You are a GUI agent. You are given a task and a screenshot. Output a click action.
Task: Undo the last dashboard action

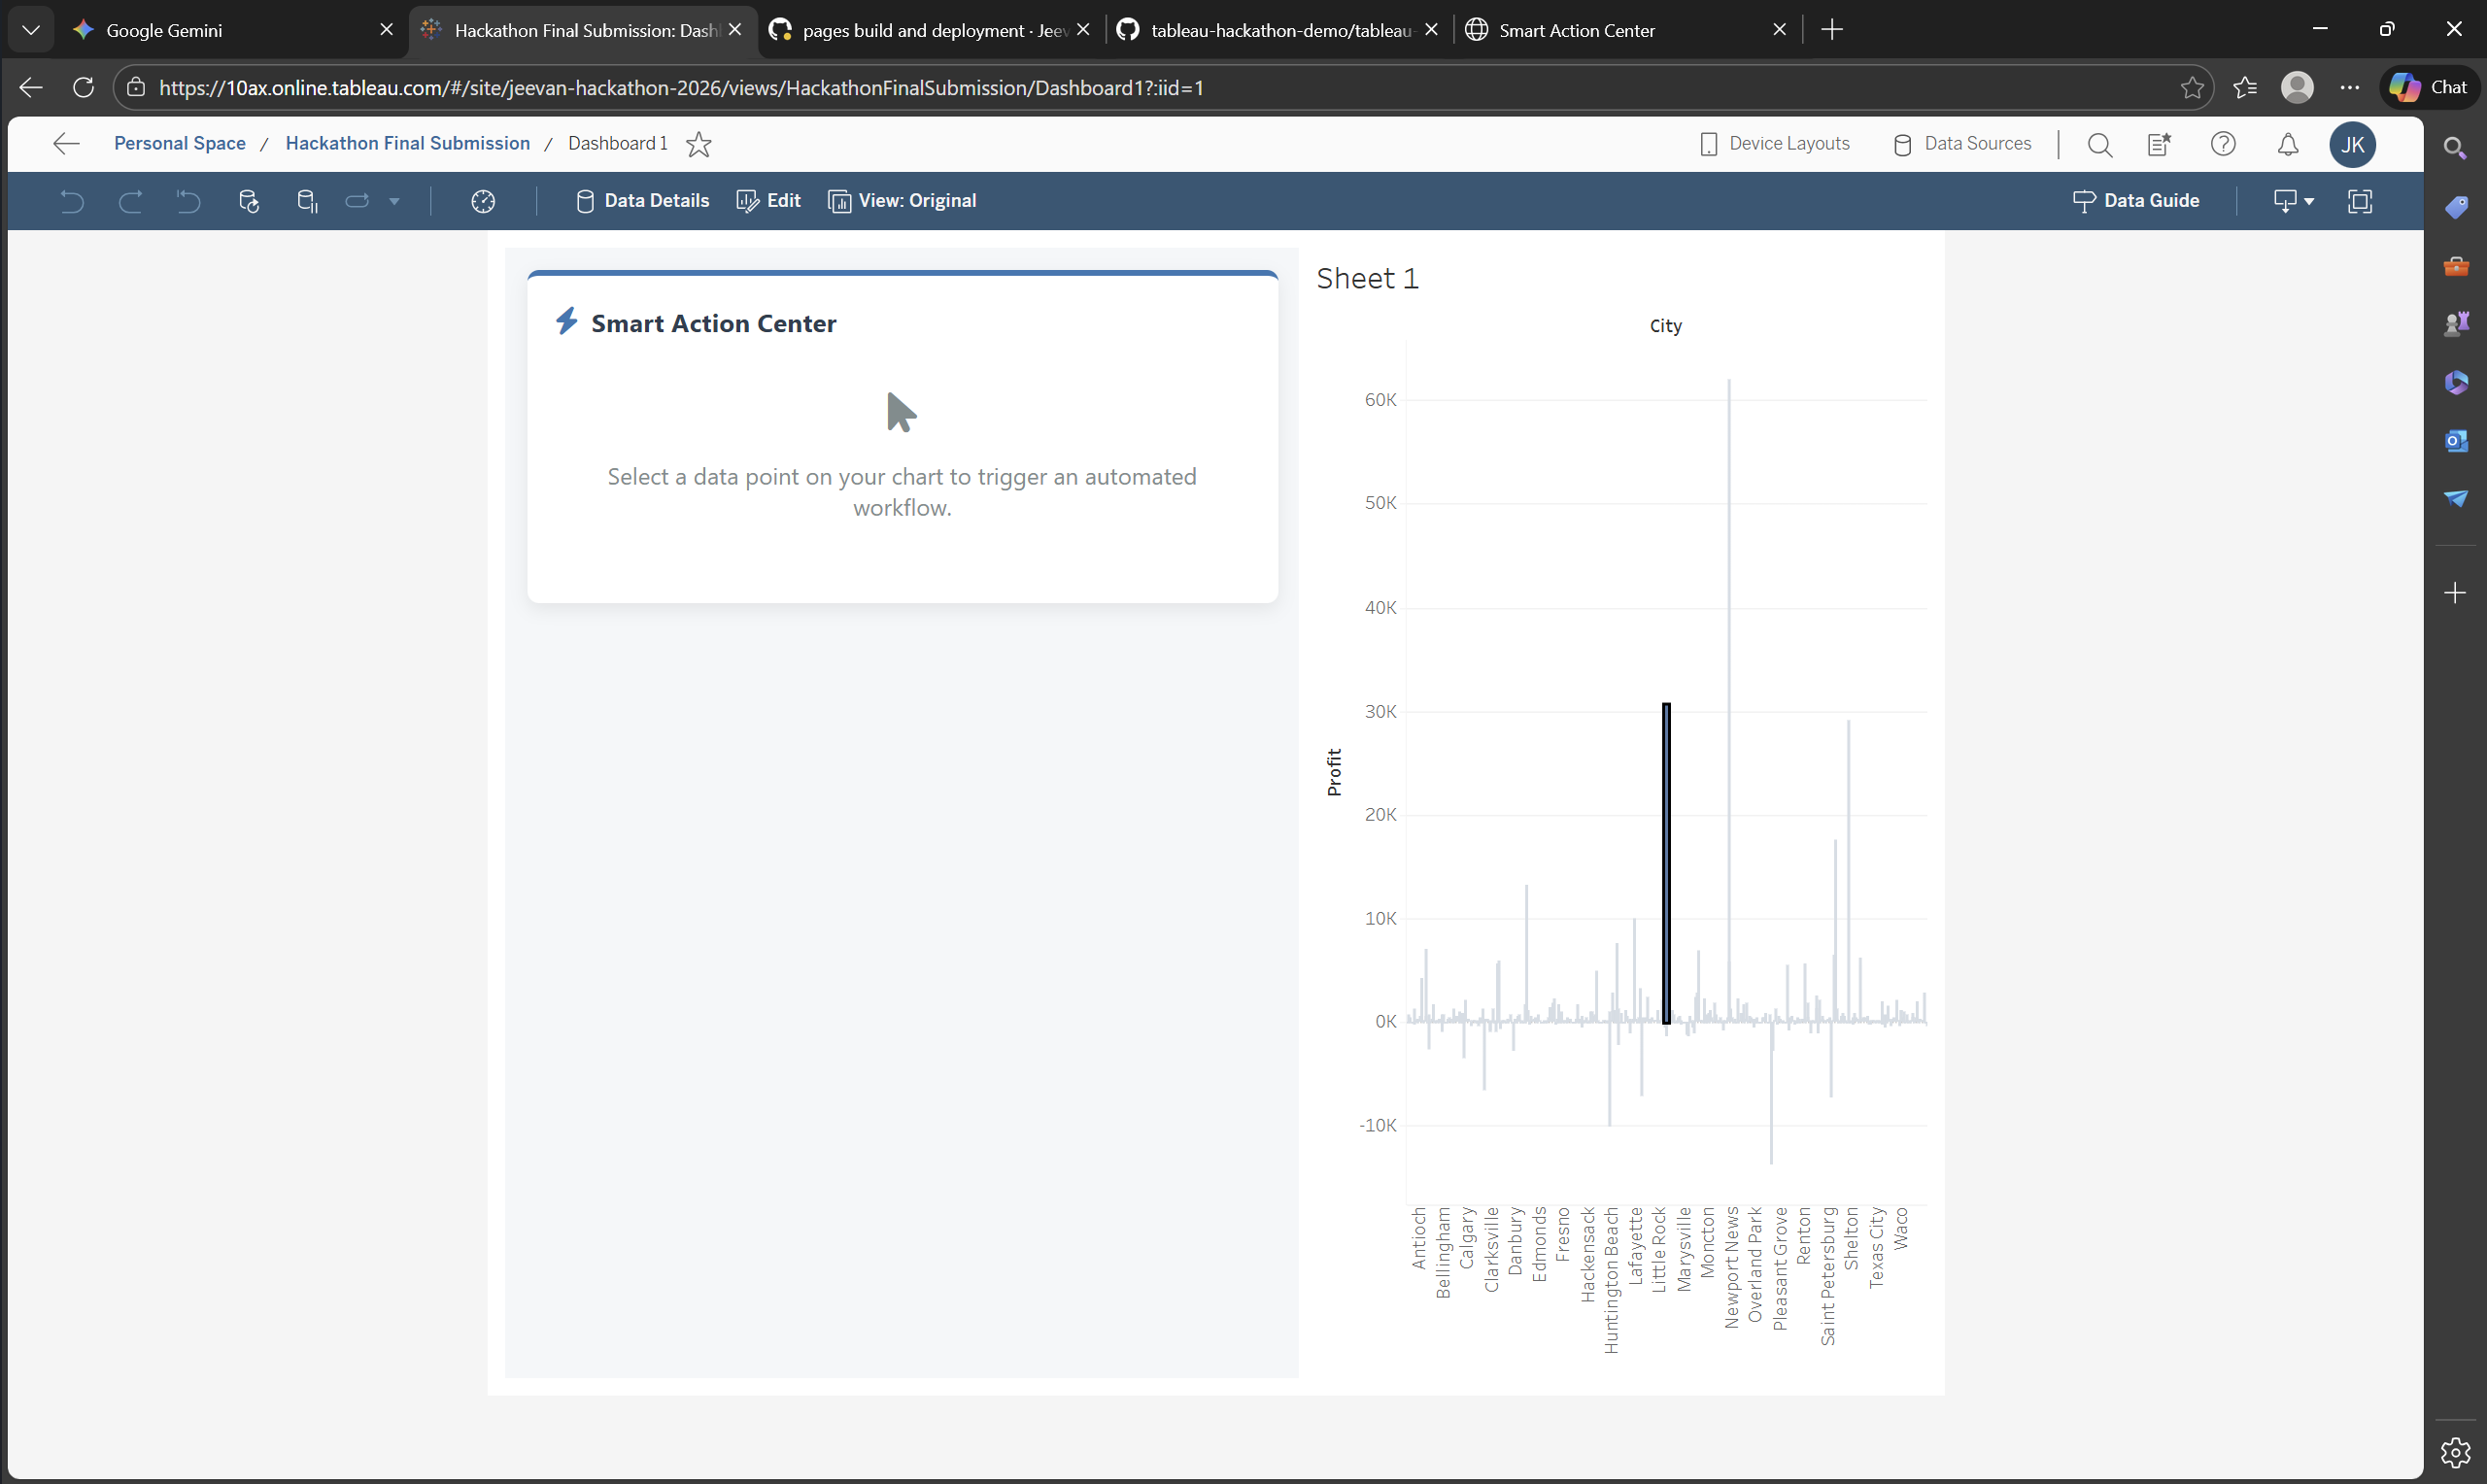tap(70, 201)
